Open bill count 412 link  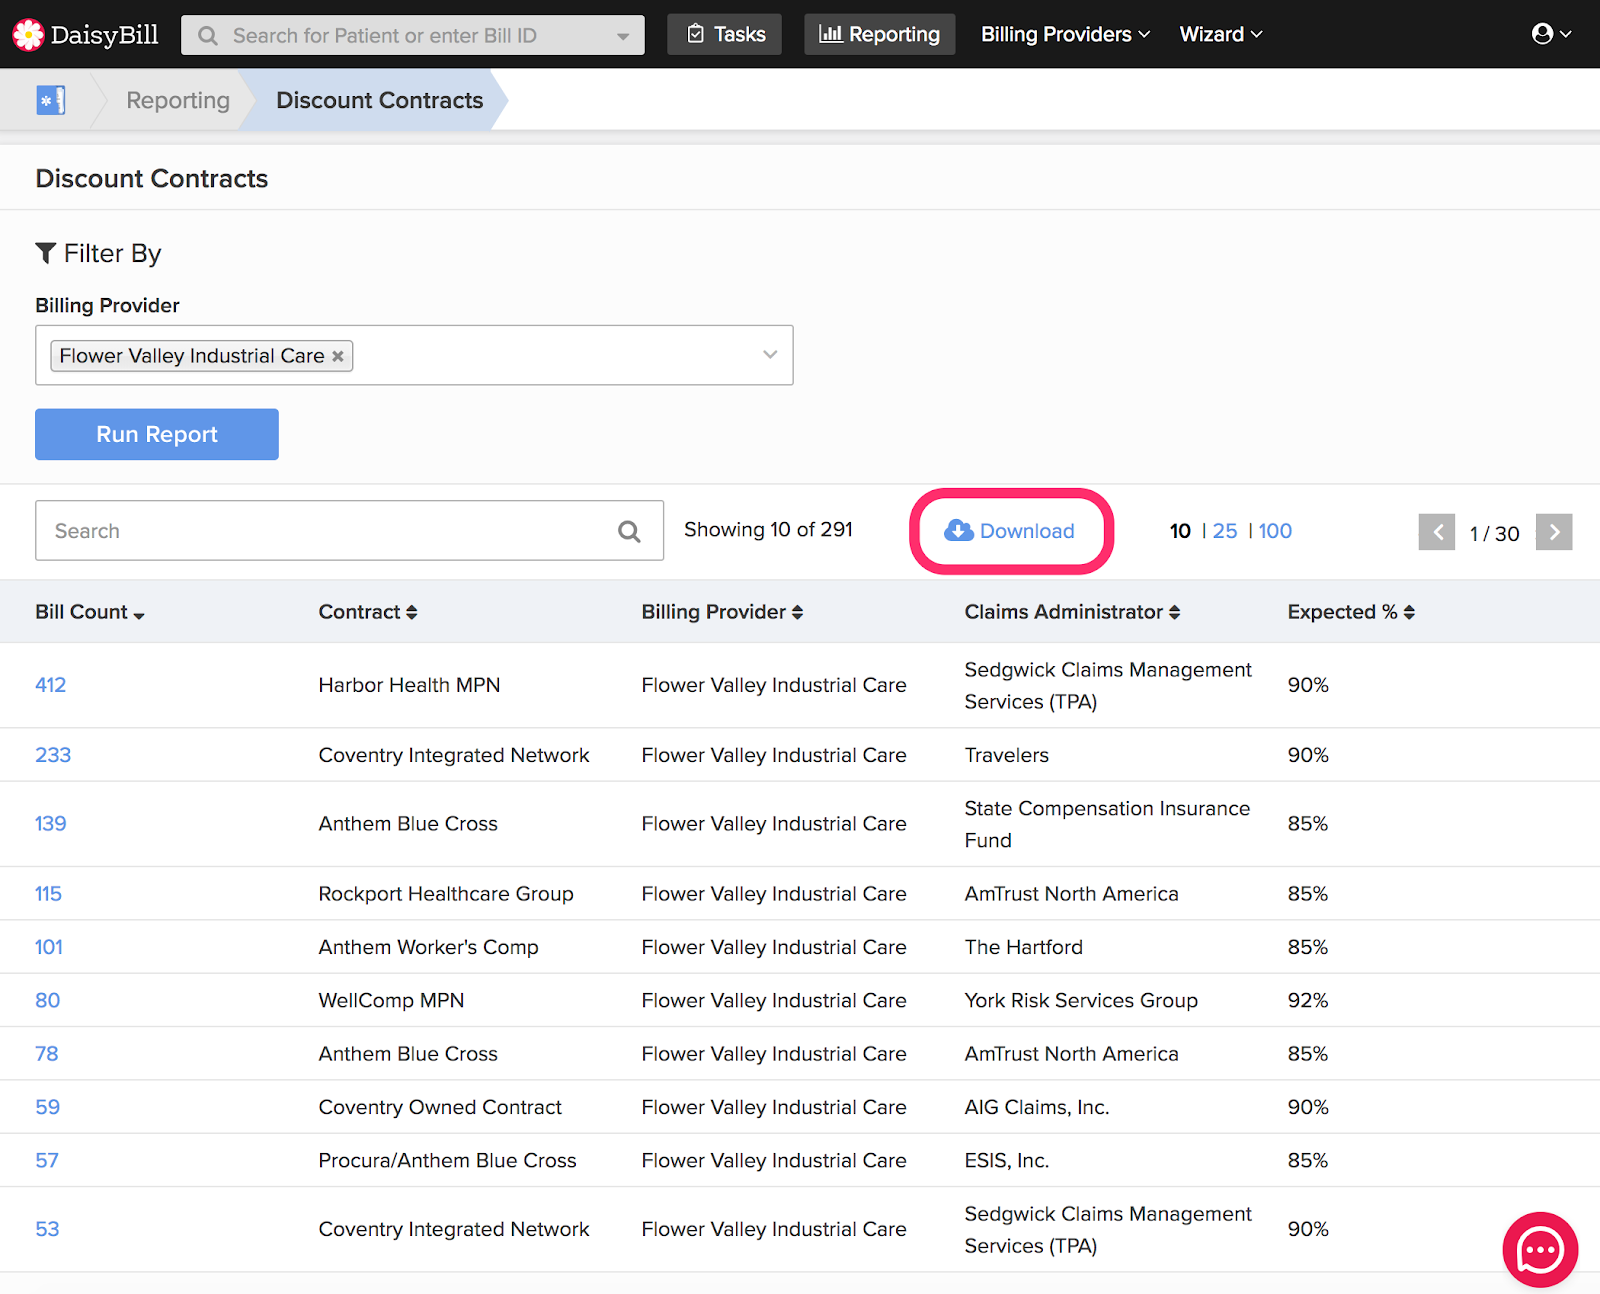[x=50, y=685]
